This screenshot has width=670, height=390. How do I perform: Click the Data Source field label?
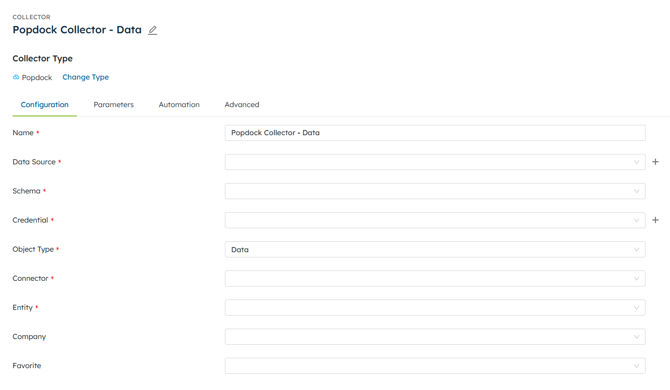[34, 162]
